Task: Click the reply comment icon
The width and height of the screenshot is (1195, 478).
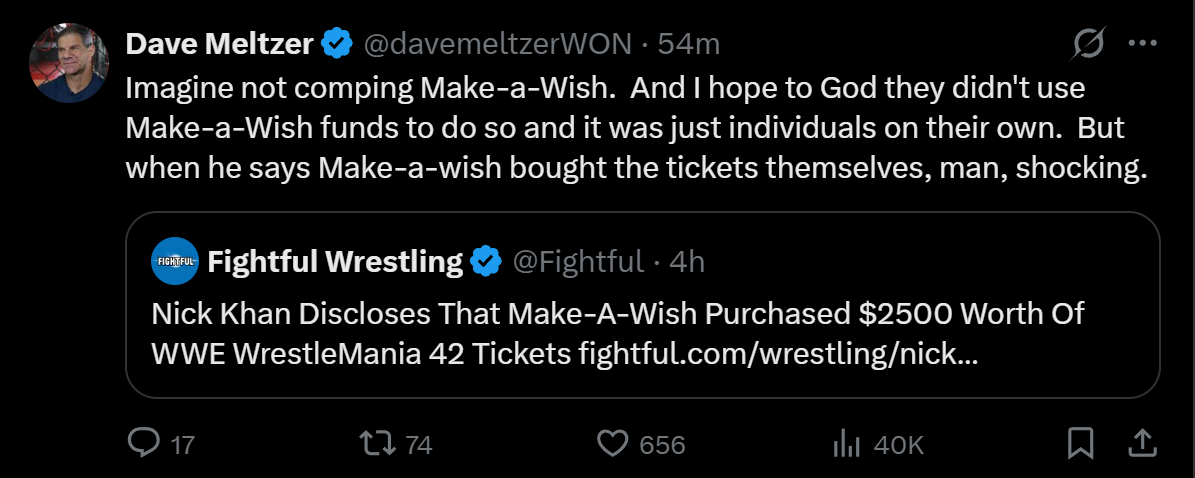Action: click(x=145, y=444)
